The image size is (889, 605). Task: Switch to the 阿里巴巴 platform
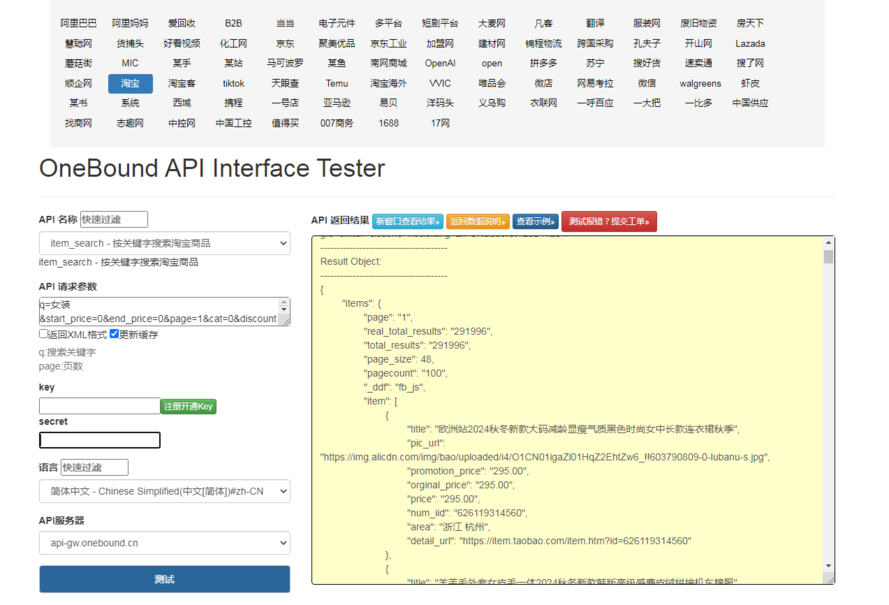(78, 23)
